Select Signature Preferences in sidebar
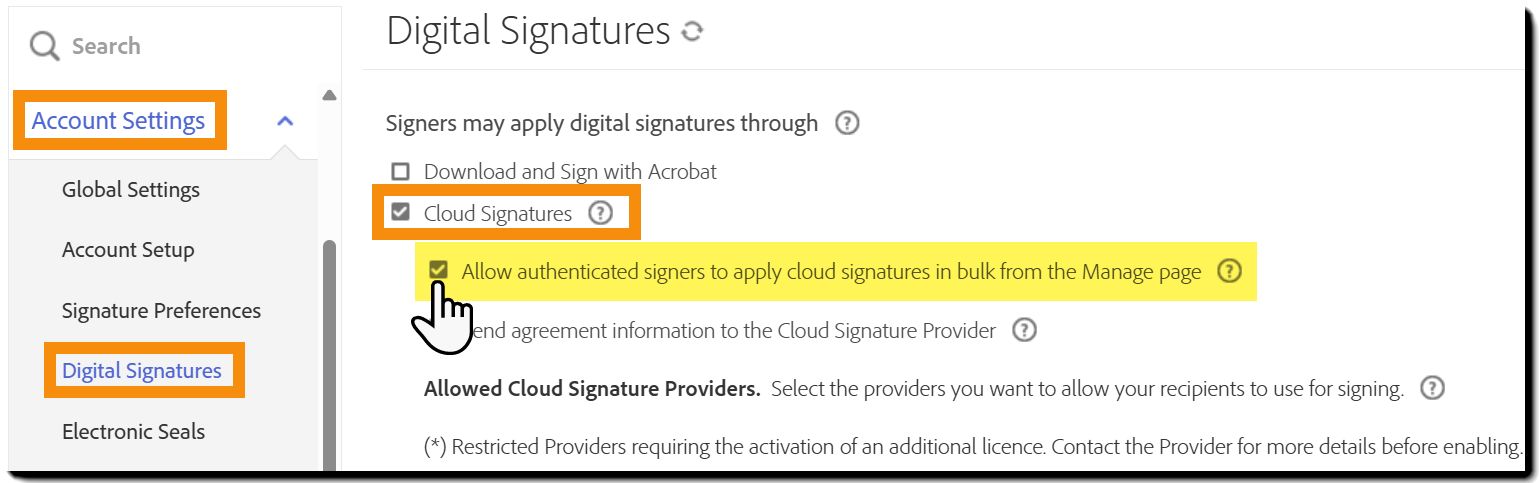 pyautogui.click(x=161, y=311)
